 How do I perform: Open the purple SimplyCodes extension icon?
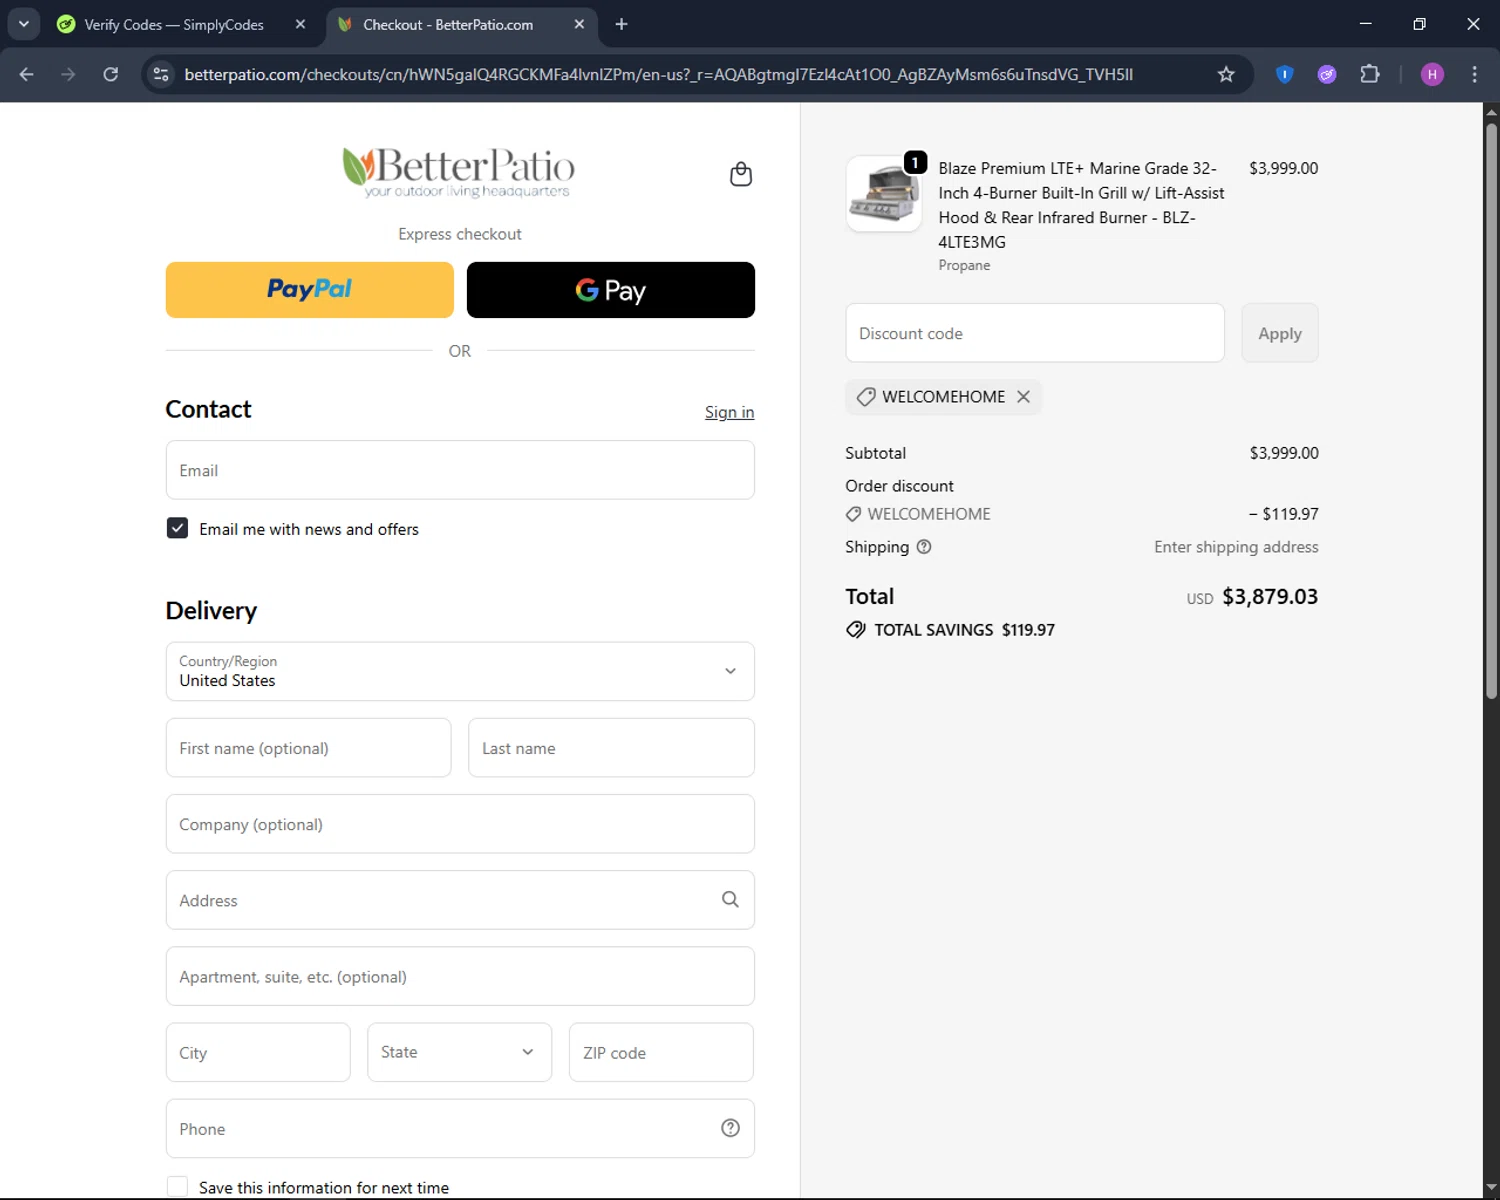pyautogui.click(x=1327, y=74)
